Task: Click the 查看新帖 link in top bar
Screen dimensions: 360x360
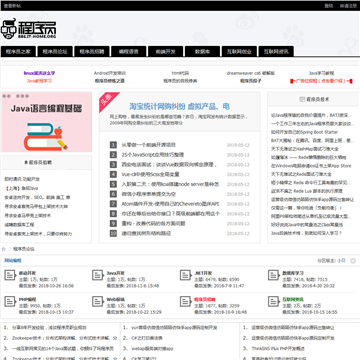Action: 12,6
